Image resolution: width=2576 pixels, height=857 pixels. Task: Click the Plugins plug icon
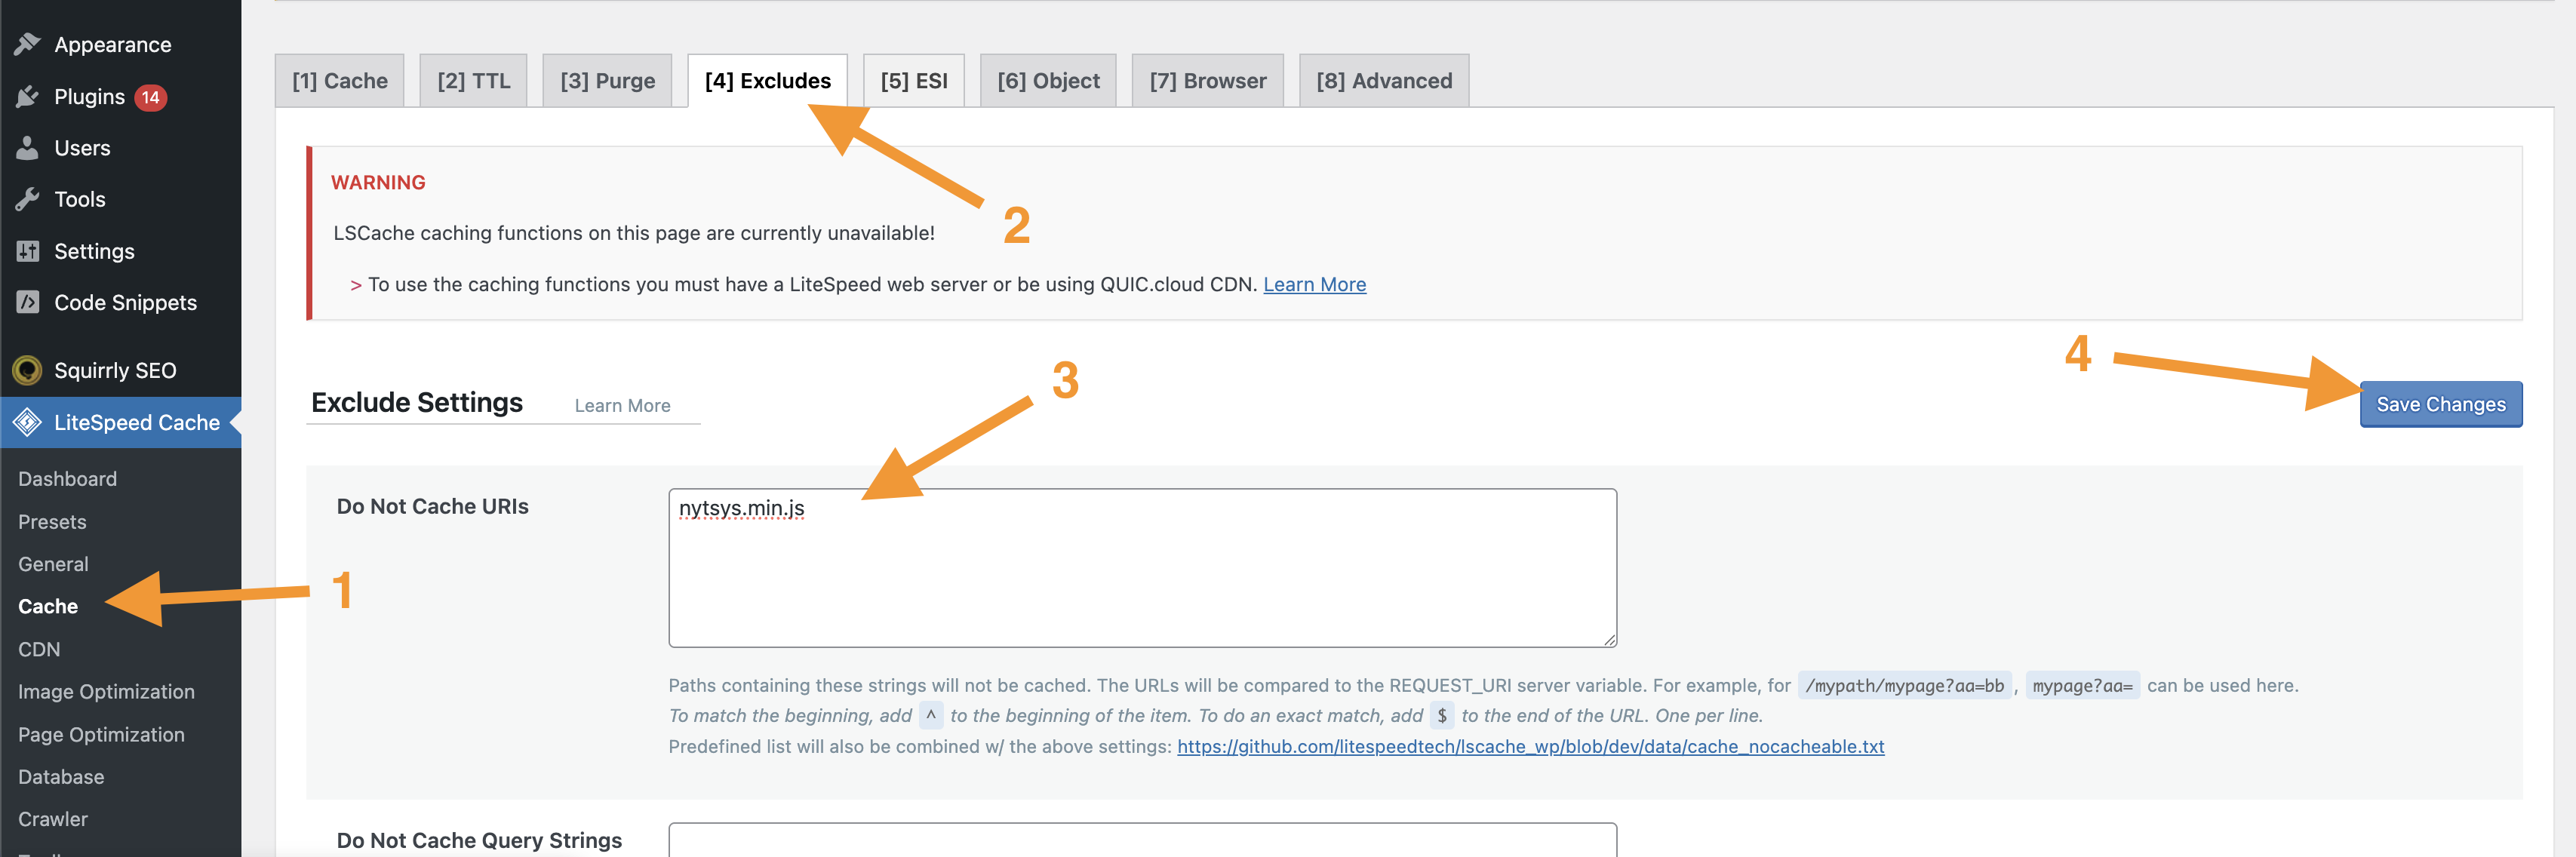(x=28, y=96)
